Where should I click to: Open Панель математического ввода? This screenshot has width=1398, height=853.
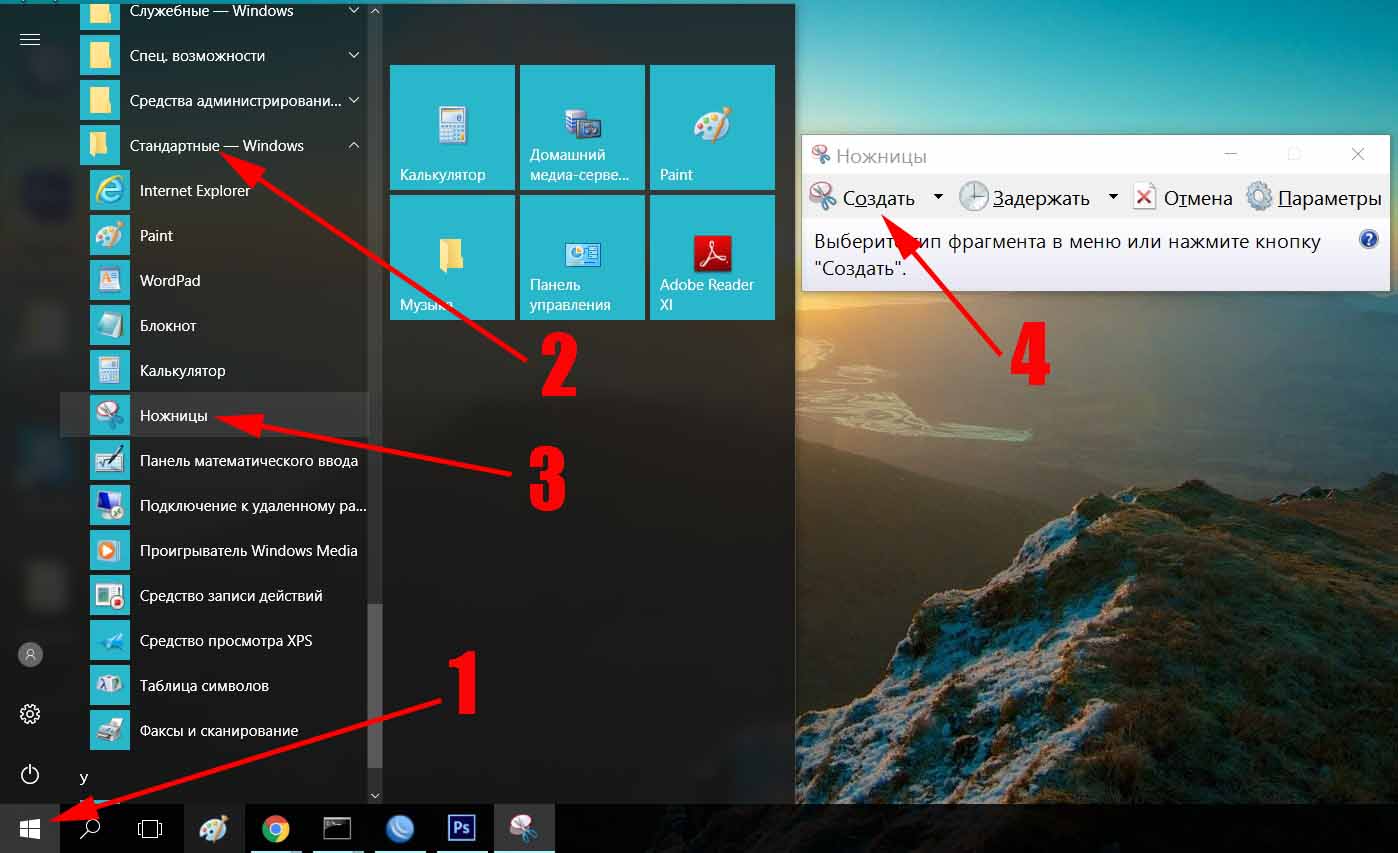click(x=214, y=460)
